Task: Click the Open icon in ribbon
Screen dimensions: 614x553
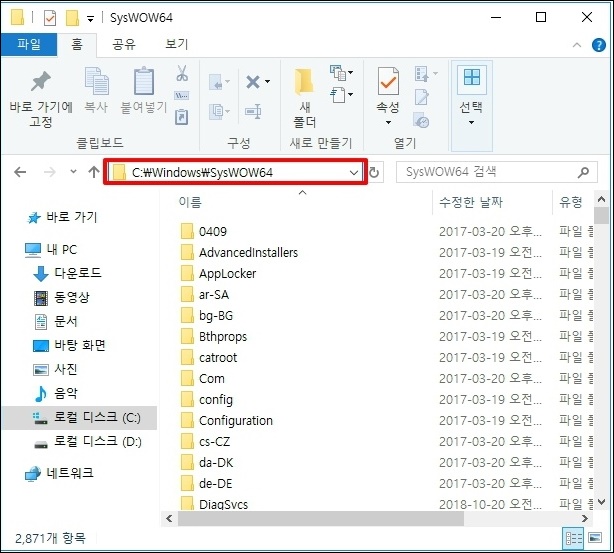Action: click(421, 74)
